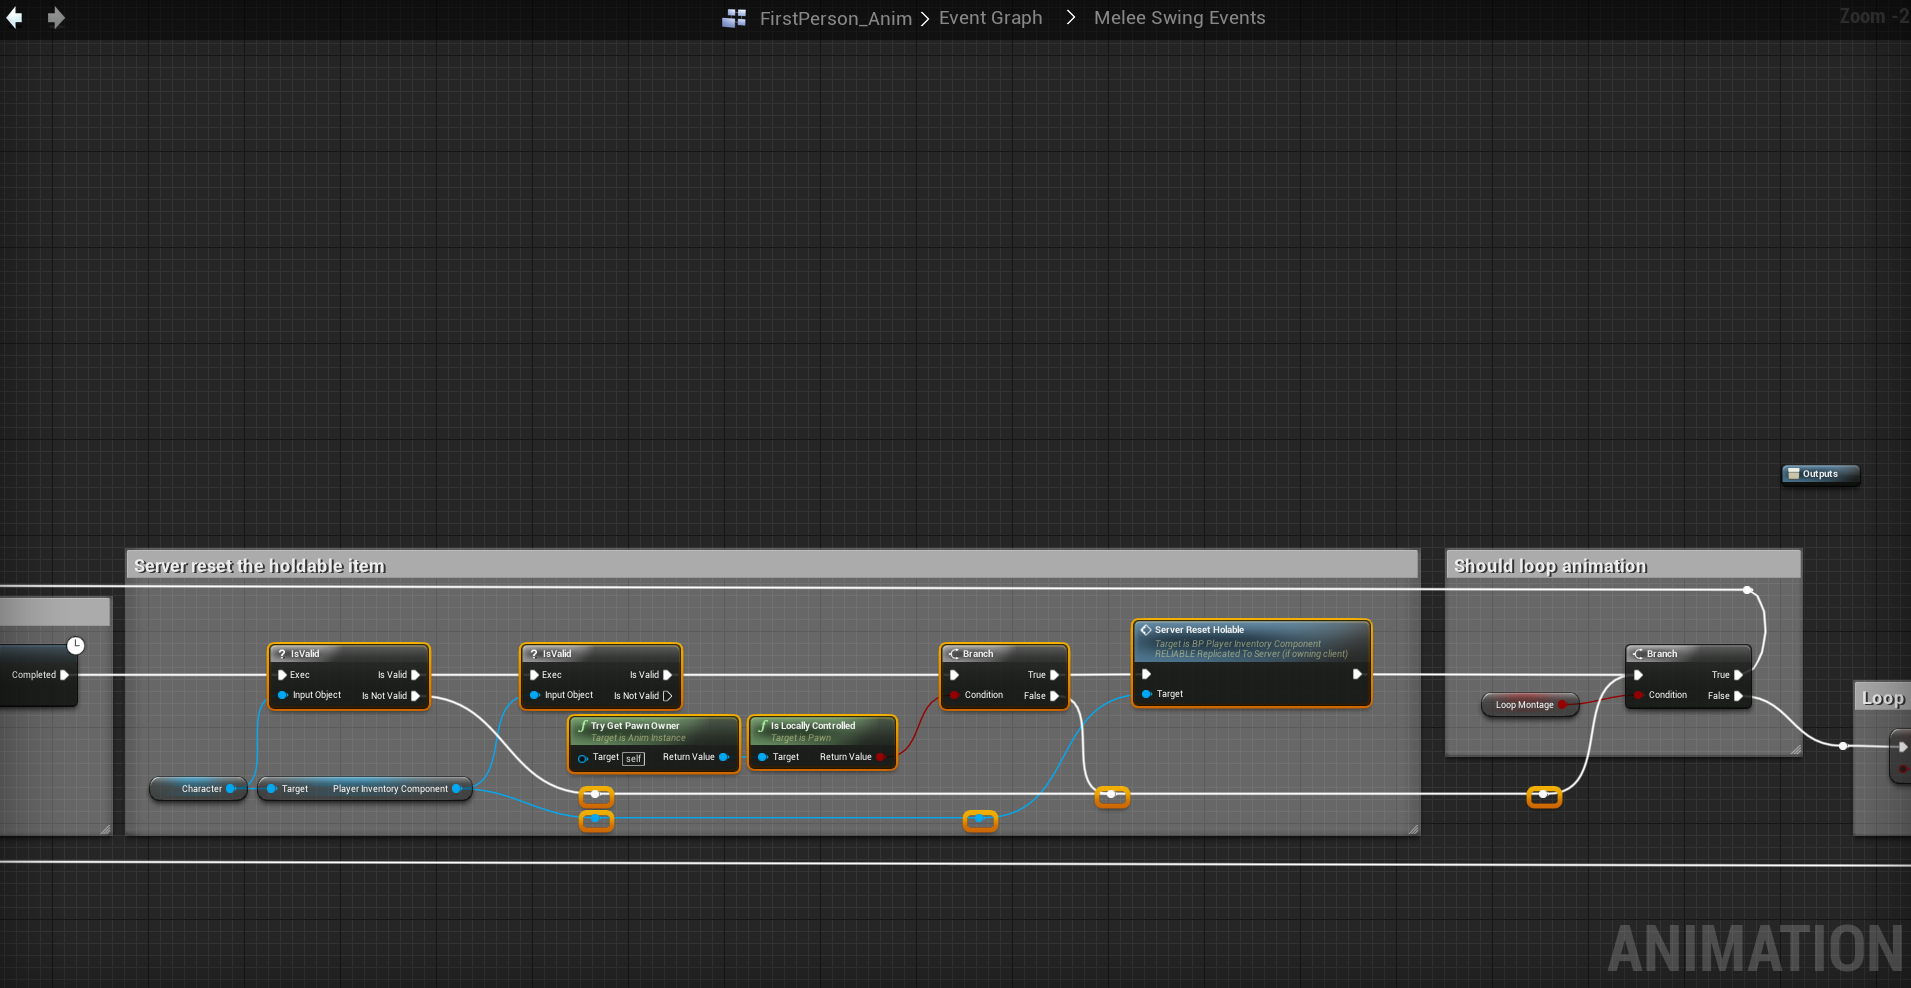
Task: Click the self field on Try Get Pawn Owner
Action: click(x=633, y=759)
